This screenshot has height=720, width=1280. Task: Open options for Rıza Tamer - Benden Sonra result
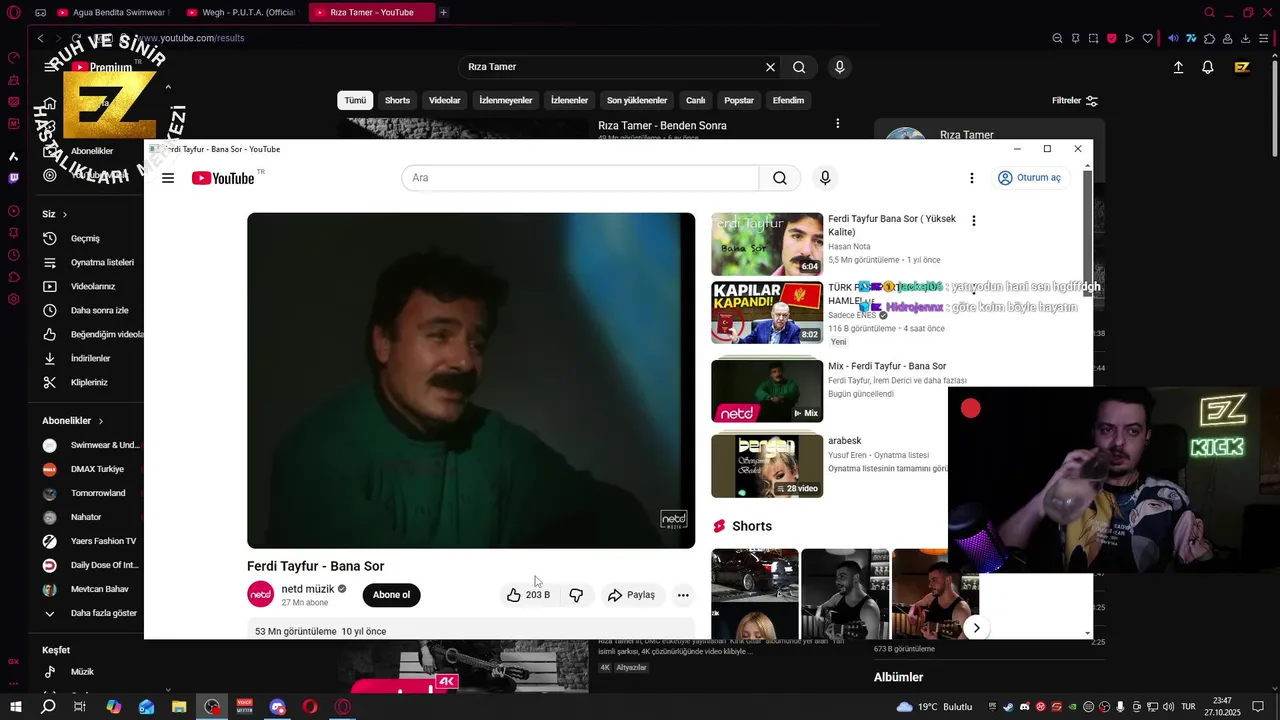point(838,124)
